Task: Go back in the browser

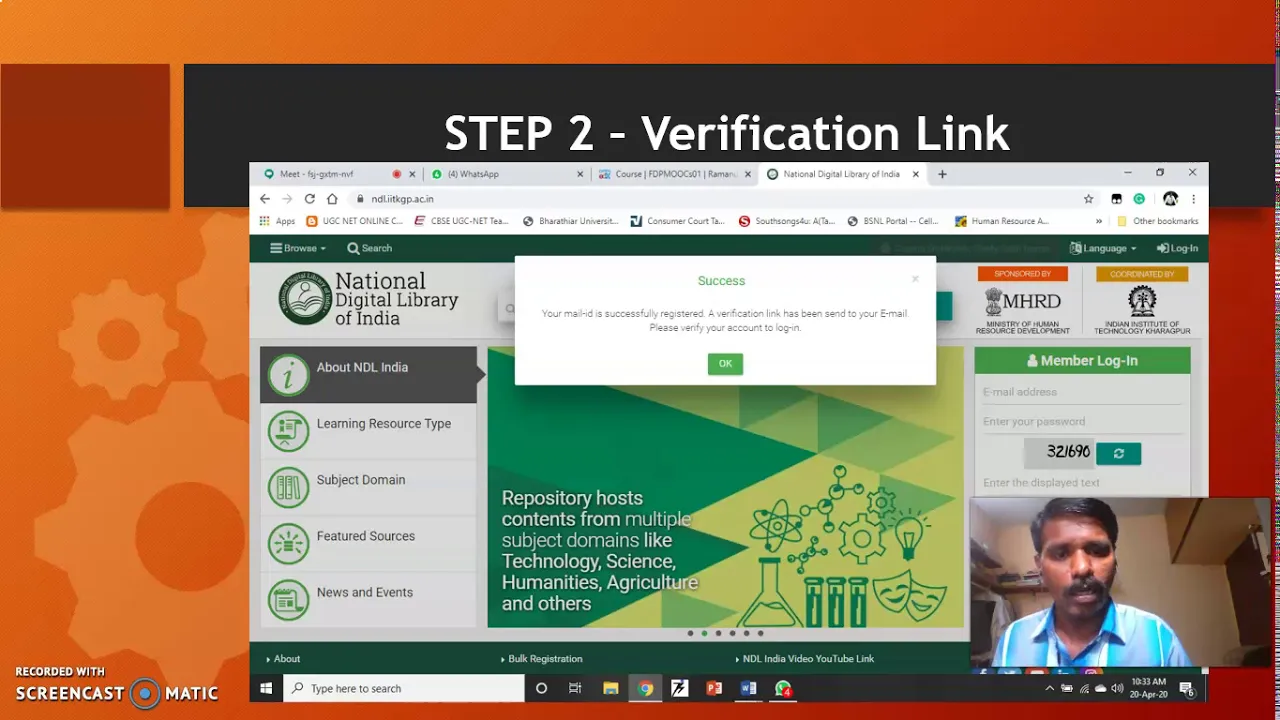Action: pos(265,199)
